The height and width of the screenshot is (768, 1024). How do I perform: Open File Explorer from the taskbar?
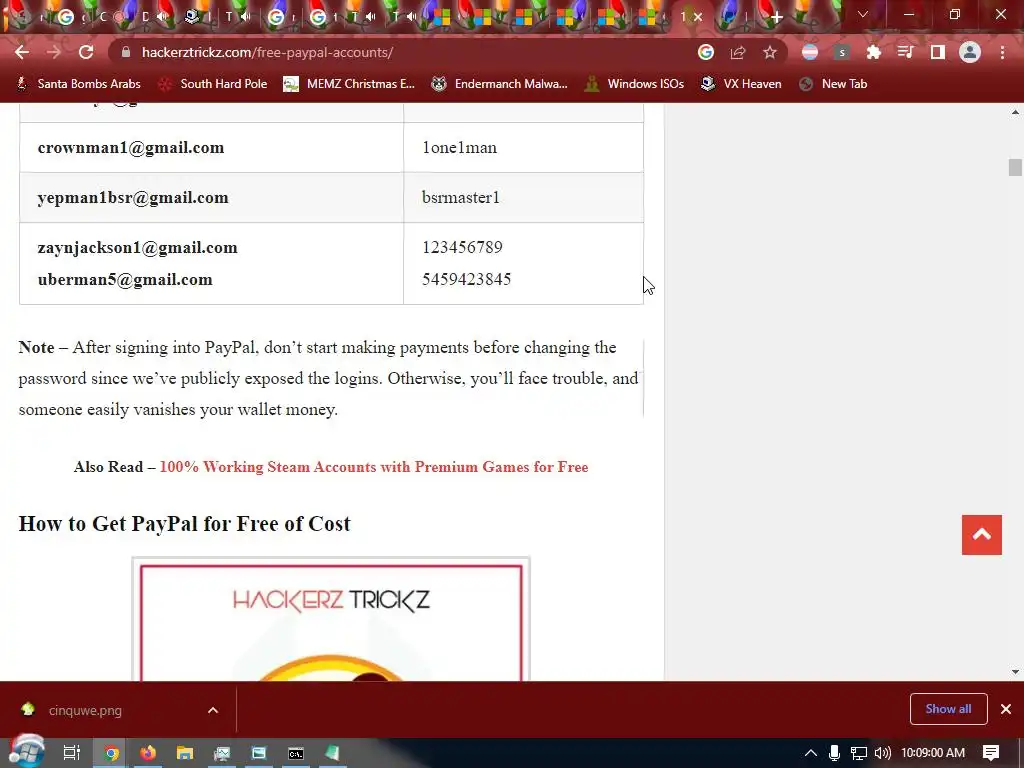coord(185,753)
